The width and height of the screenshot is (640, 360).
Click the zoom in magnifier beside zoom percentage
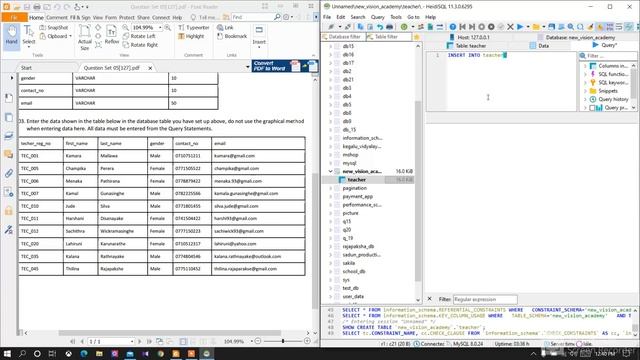point(168,27)
